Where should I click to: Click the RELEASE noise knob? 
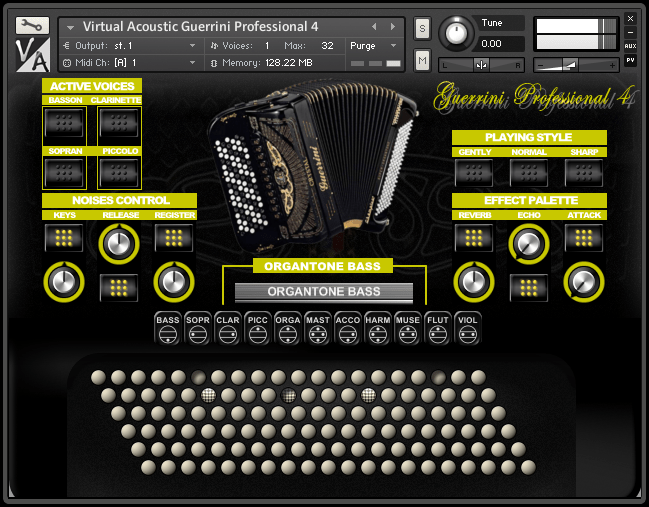point(119,244)
